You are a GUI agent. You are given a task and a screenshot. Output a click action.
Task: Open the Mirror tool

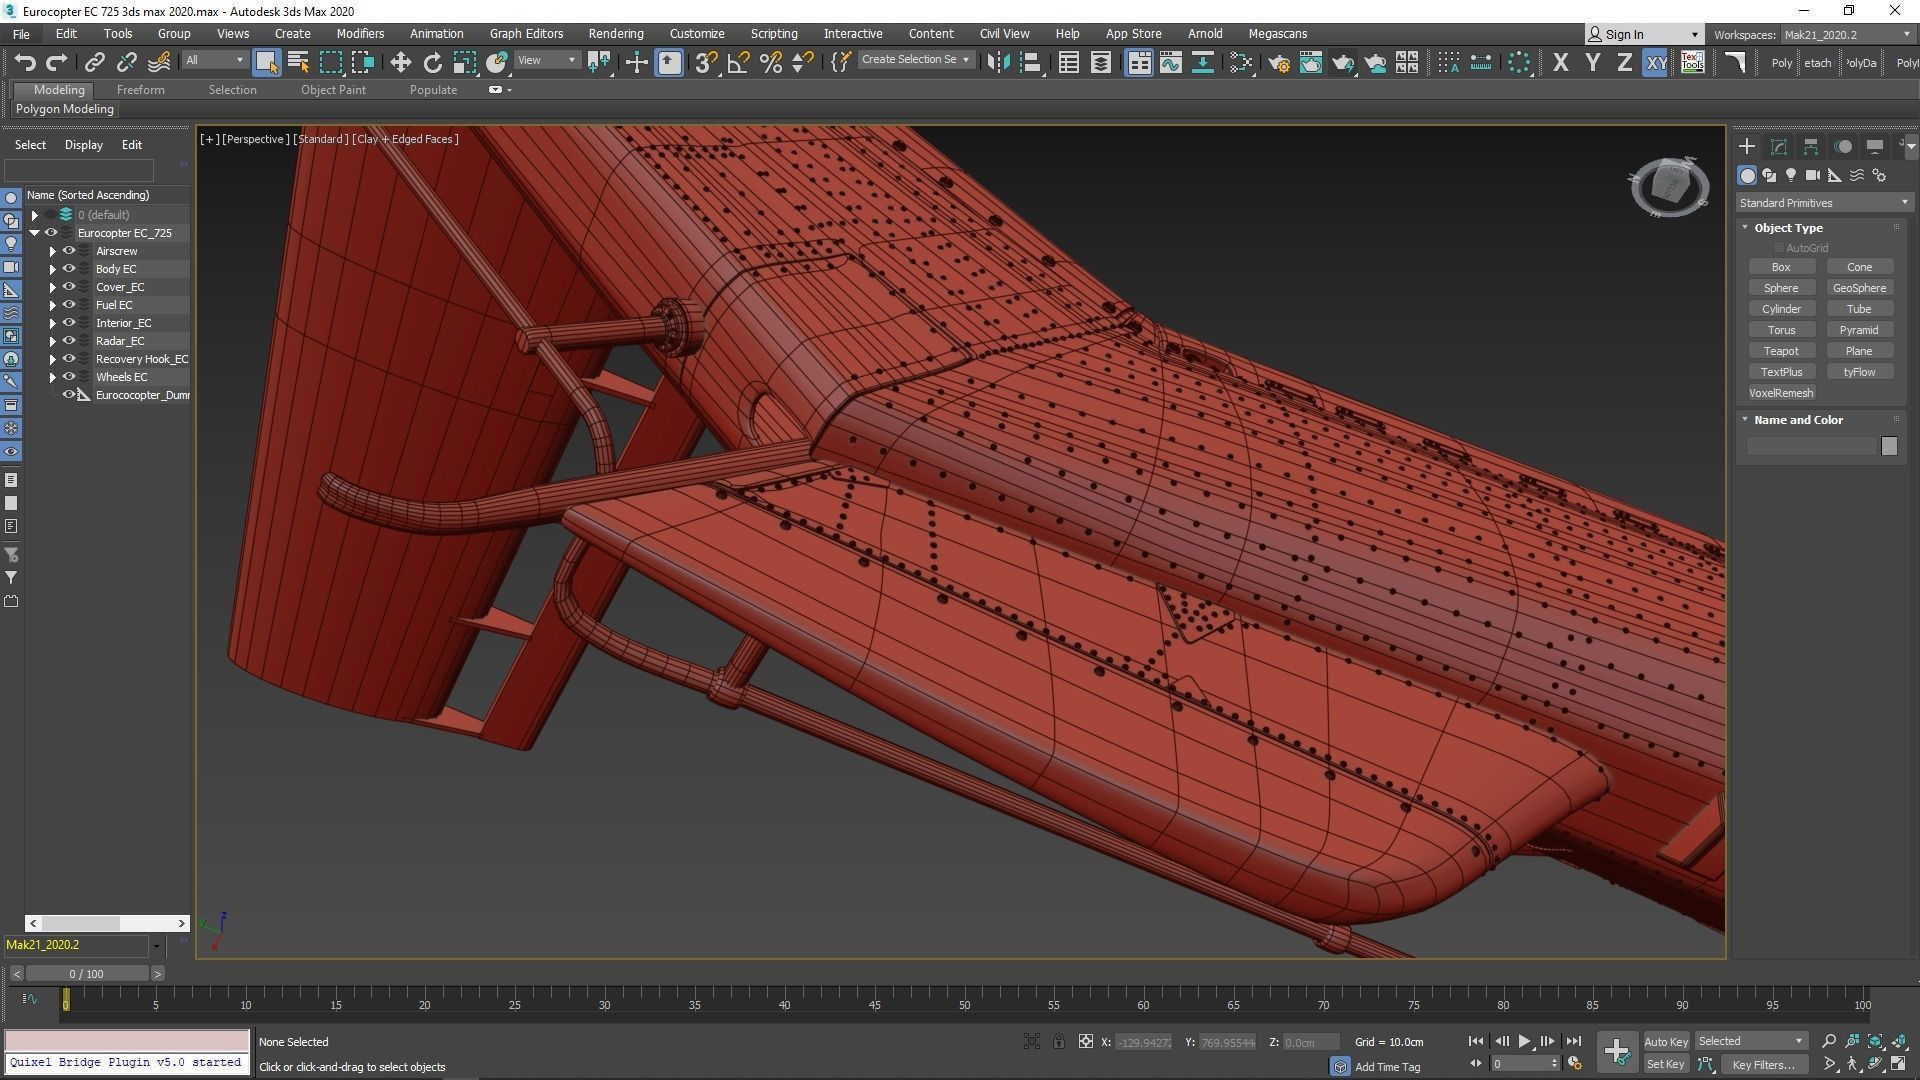(997, 62)
